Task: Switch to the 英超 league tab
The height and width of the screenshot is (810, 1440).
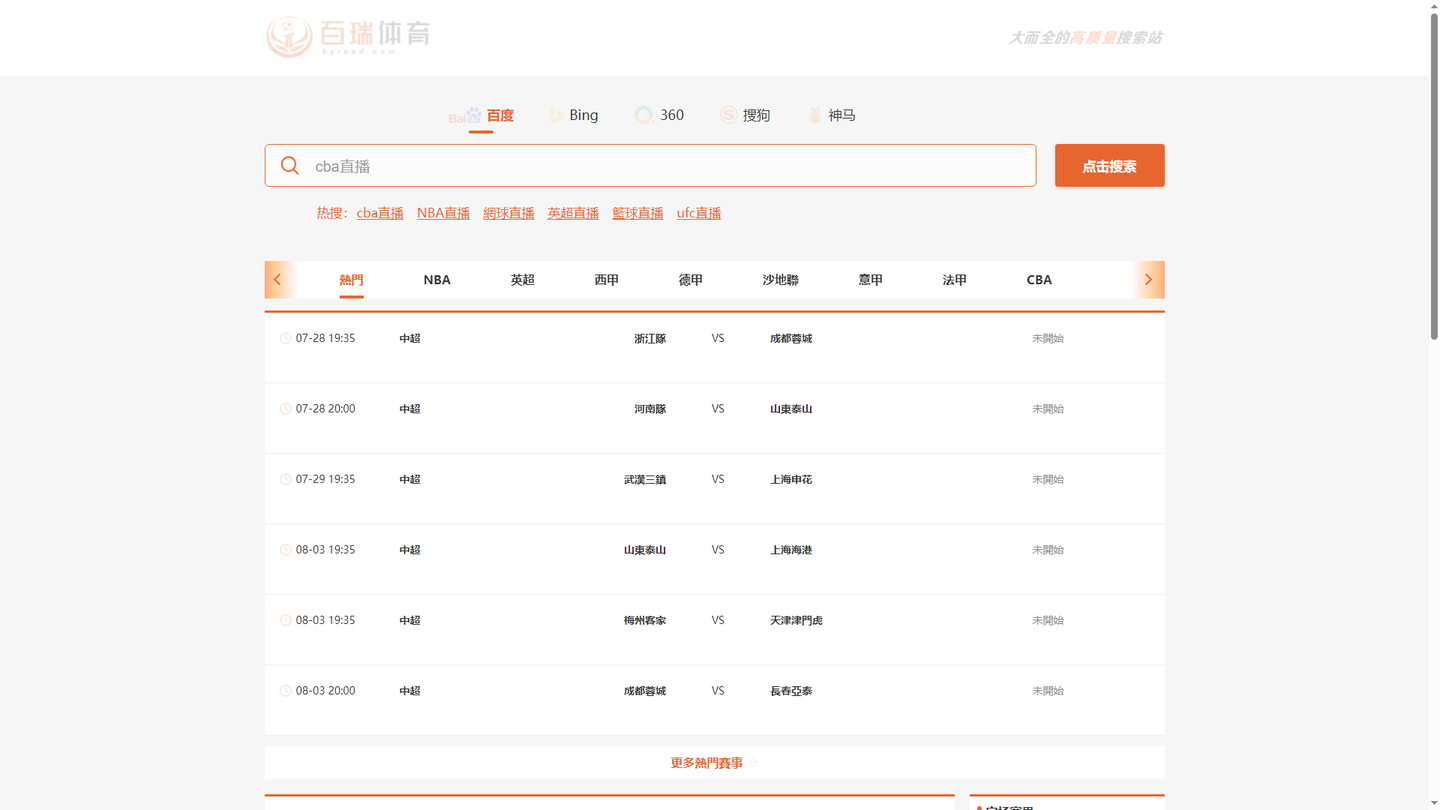Action: [522, 280]
